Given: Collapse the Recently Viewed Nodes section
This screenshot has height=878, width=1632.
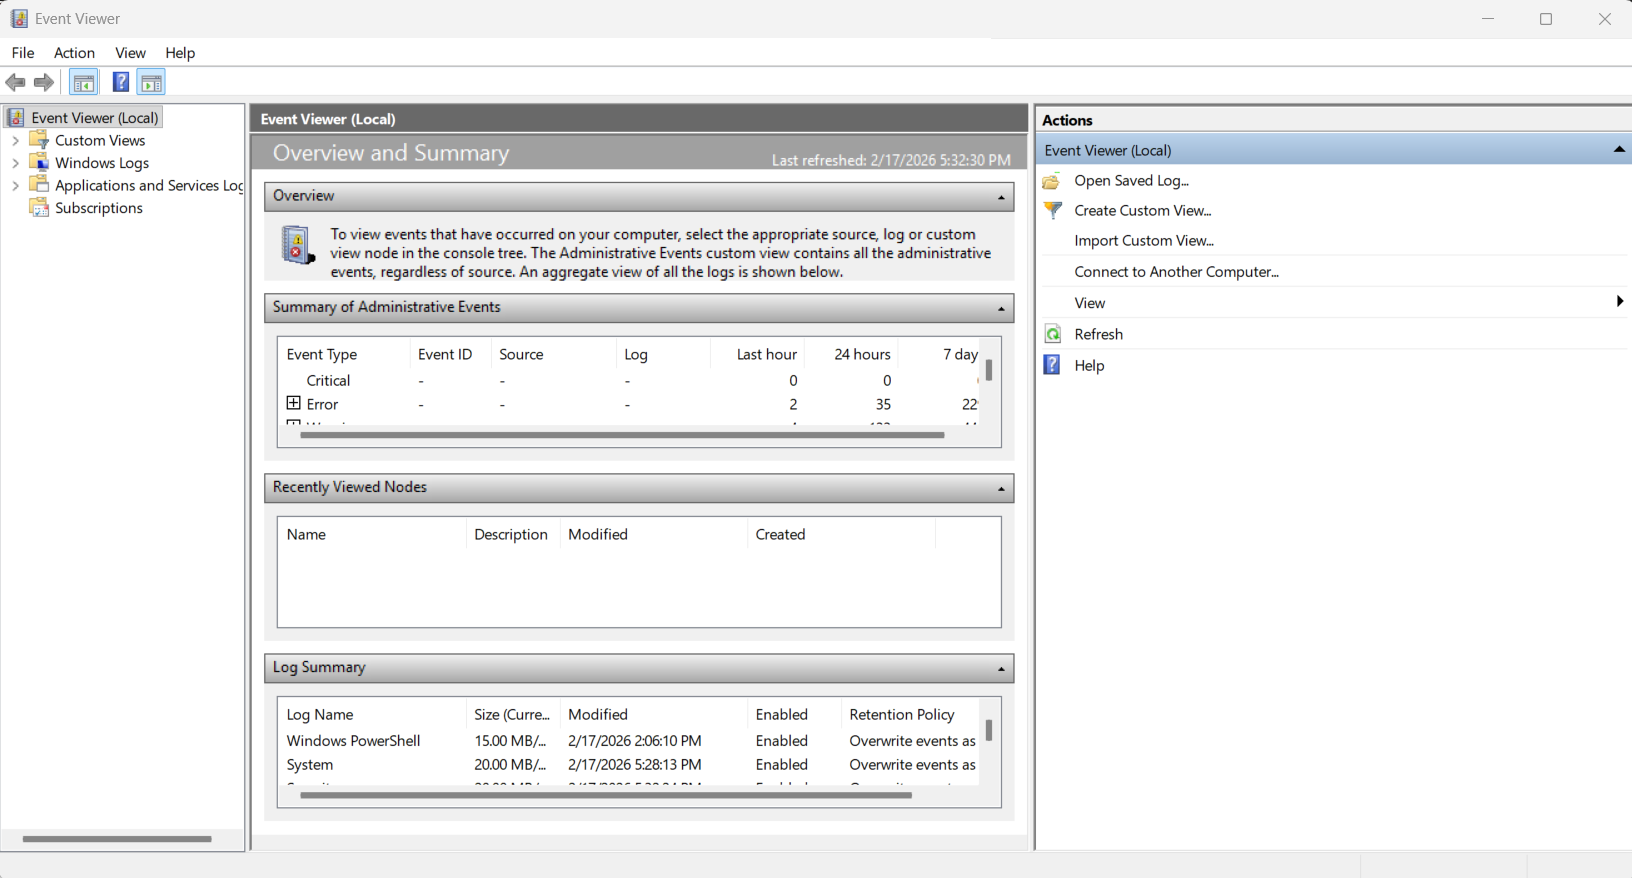Looking at the screenshot, I should [1001, 489].
